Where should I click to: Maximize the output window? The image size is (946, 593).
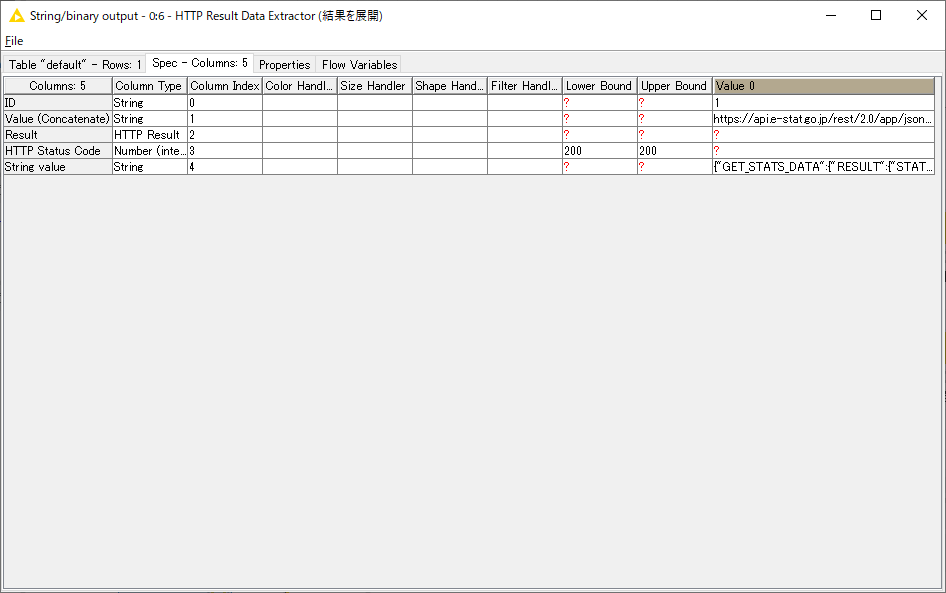[x=876, y=15]
